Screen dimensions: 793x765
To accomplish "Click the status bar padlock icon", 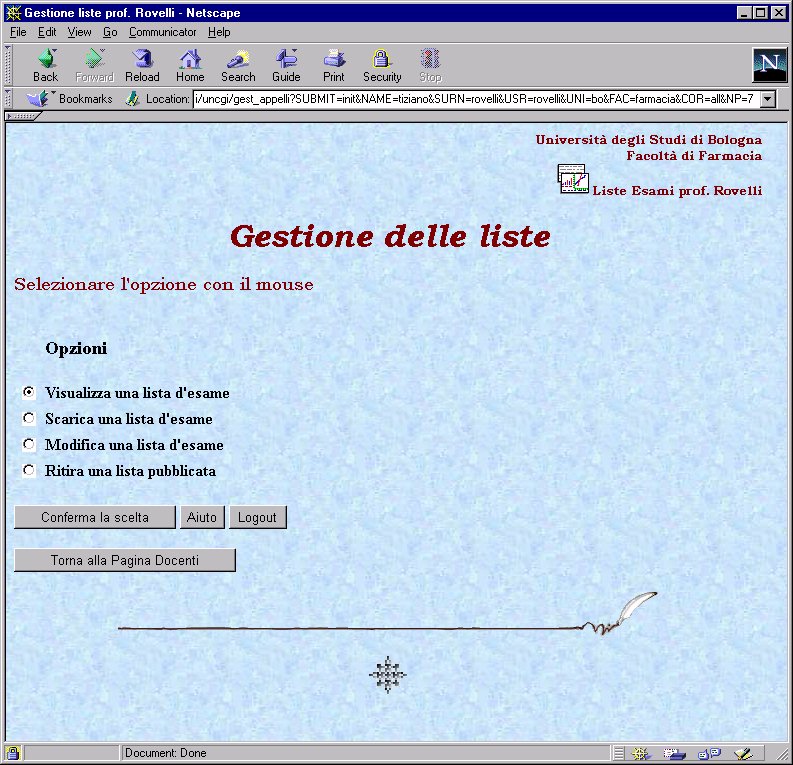I will point(13,753).
